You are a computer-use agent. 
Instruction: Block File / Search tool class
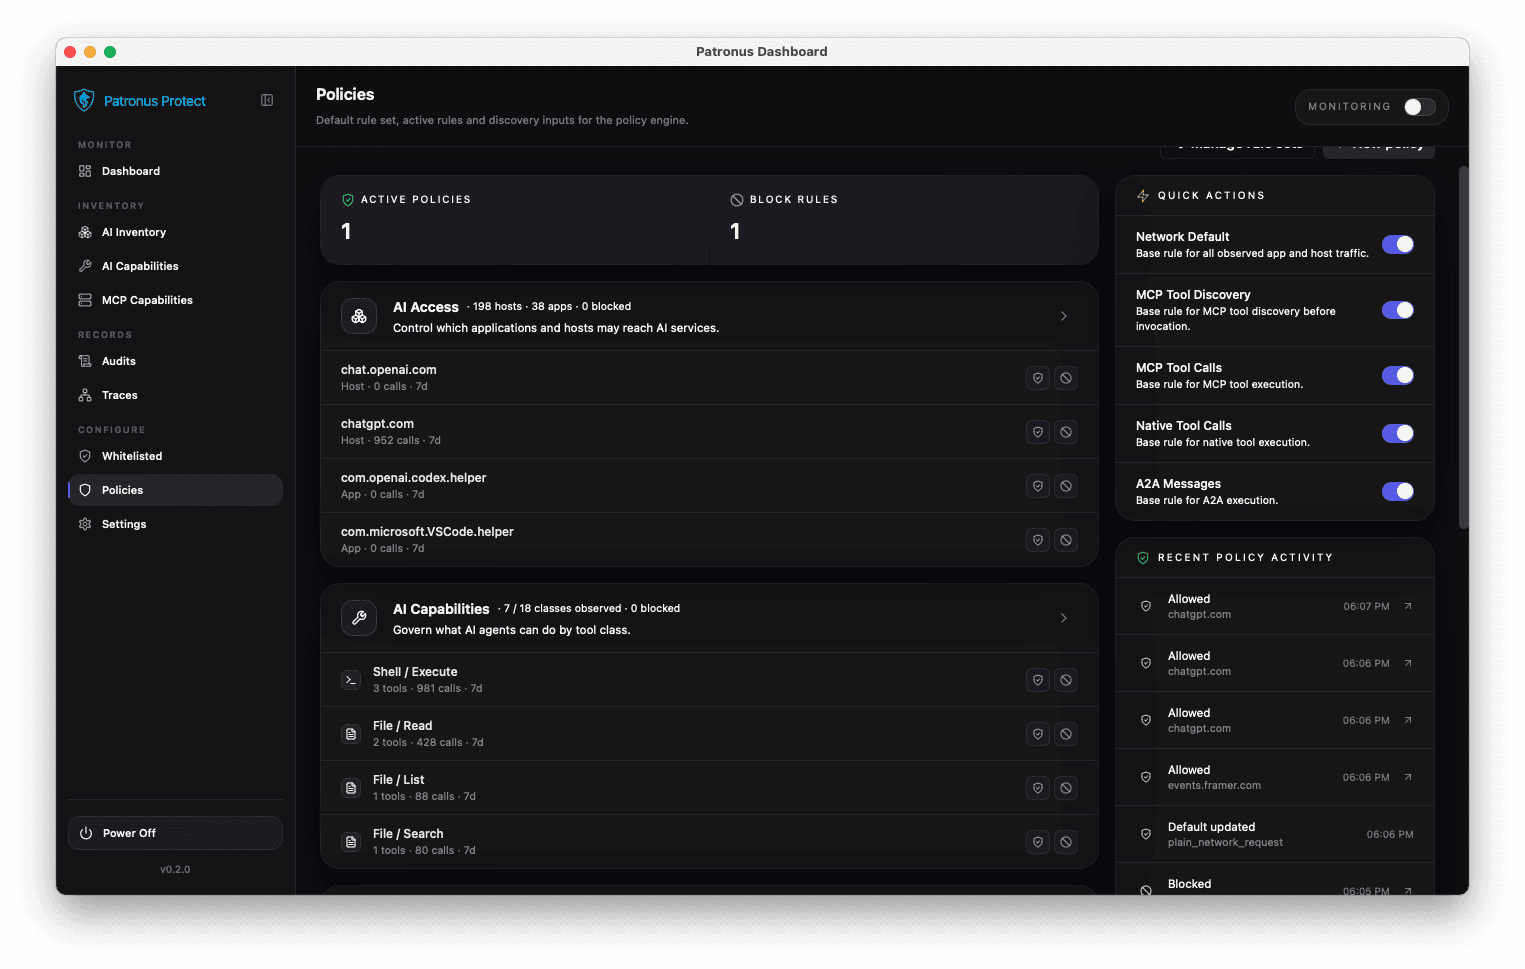click(1066, 842)
